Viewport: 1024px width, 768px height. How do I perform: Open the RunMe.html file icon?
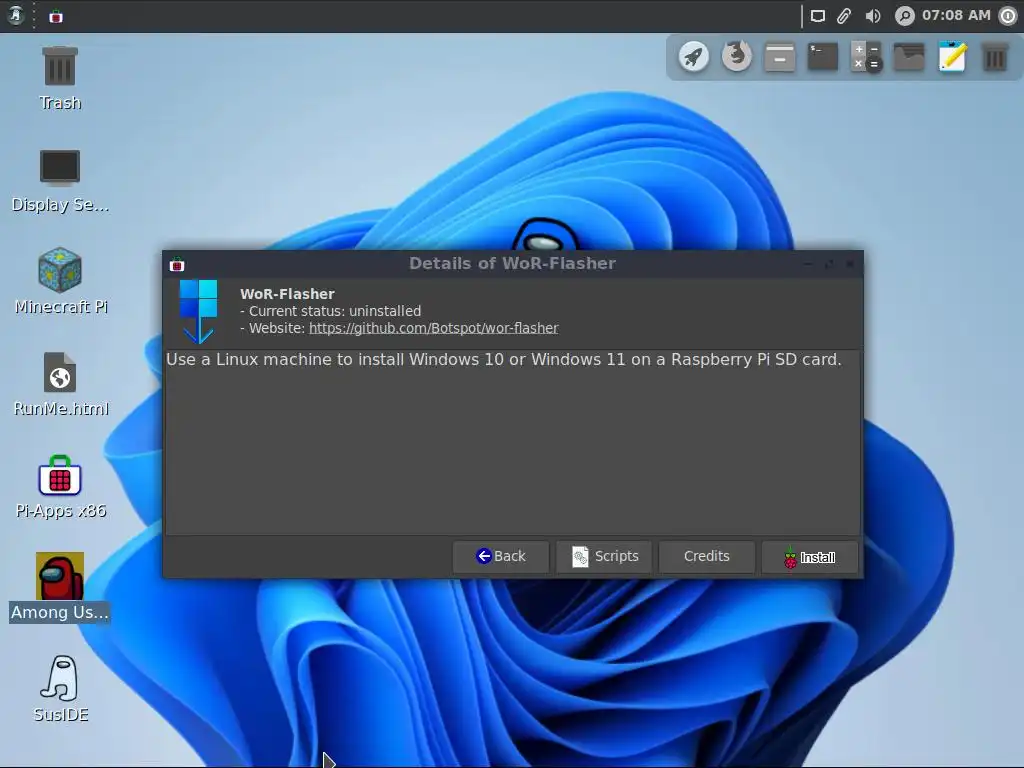click(60, 384)
